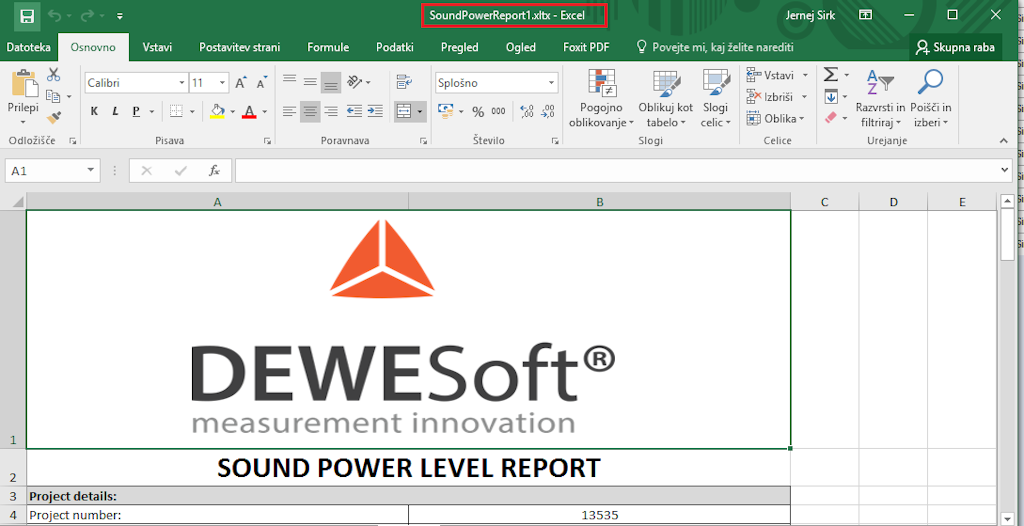Copy the selection using Copy icon
Viewport: 1024px width, 526px height.
(x=54, y=97)
